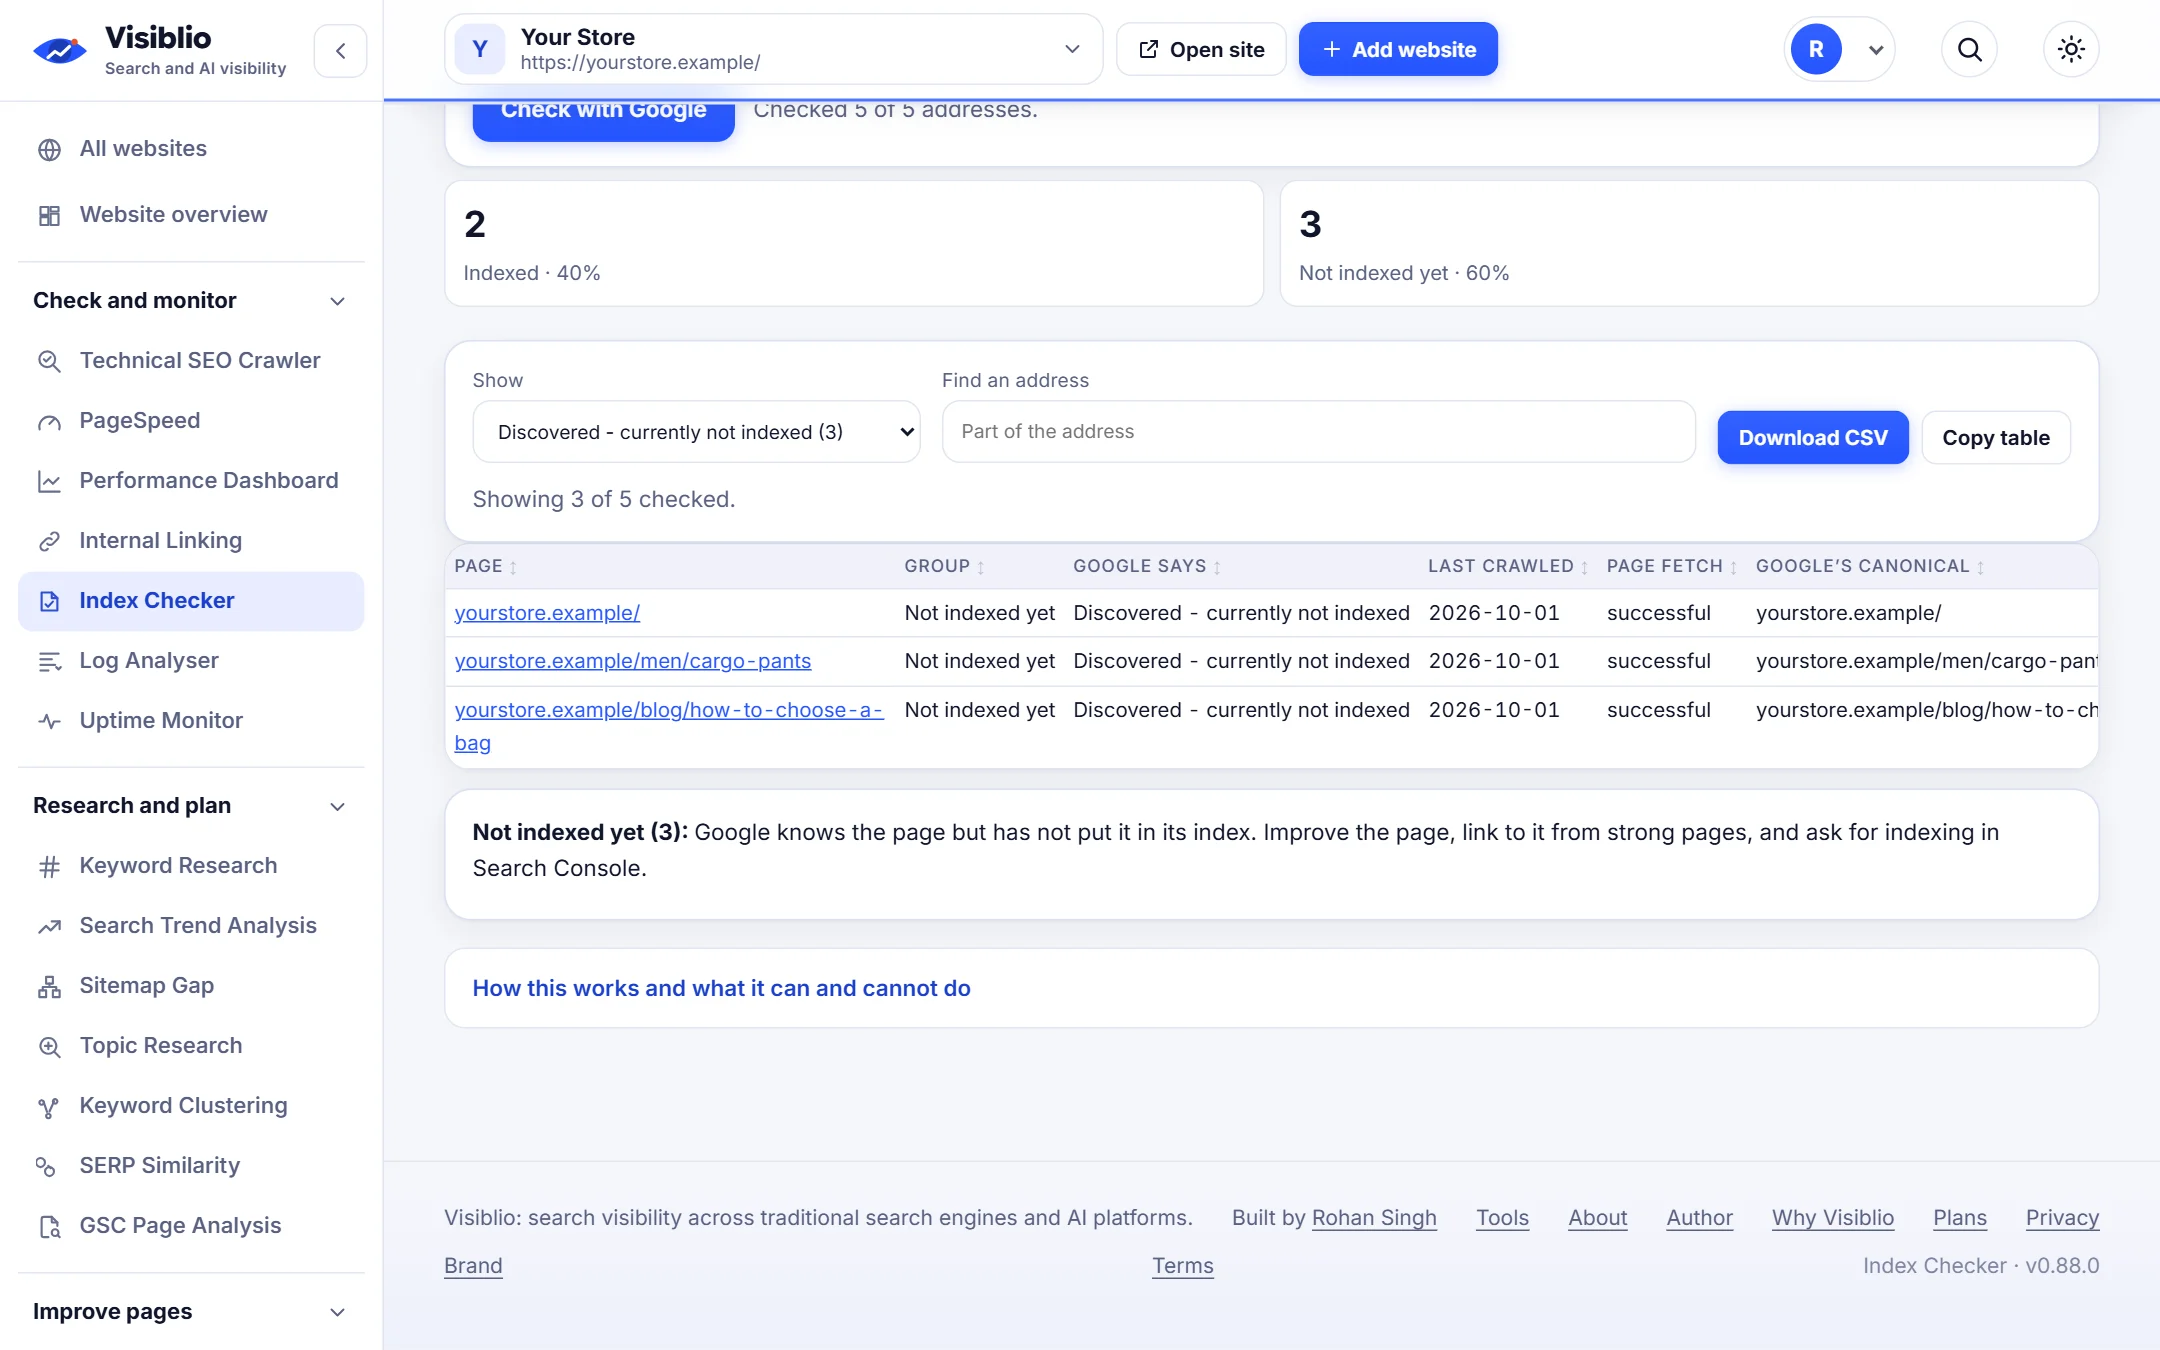The width and height of the screenshot is (2160, 1350).
Task: Collapse the Check and monitor section
Action: (x=191, y=301)
